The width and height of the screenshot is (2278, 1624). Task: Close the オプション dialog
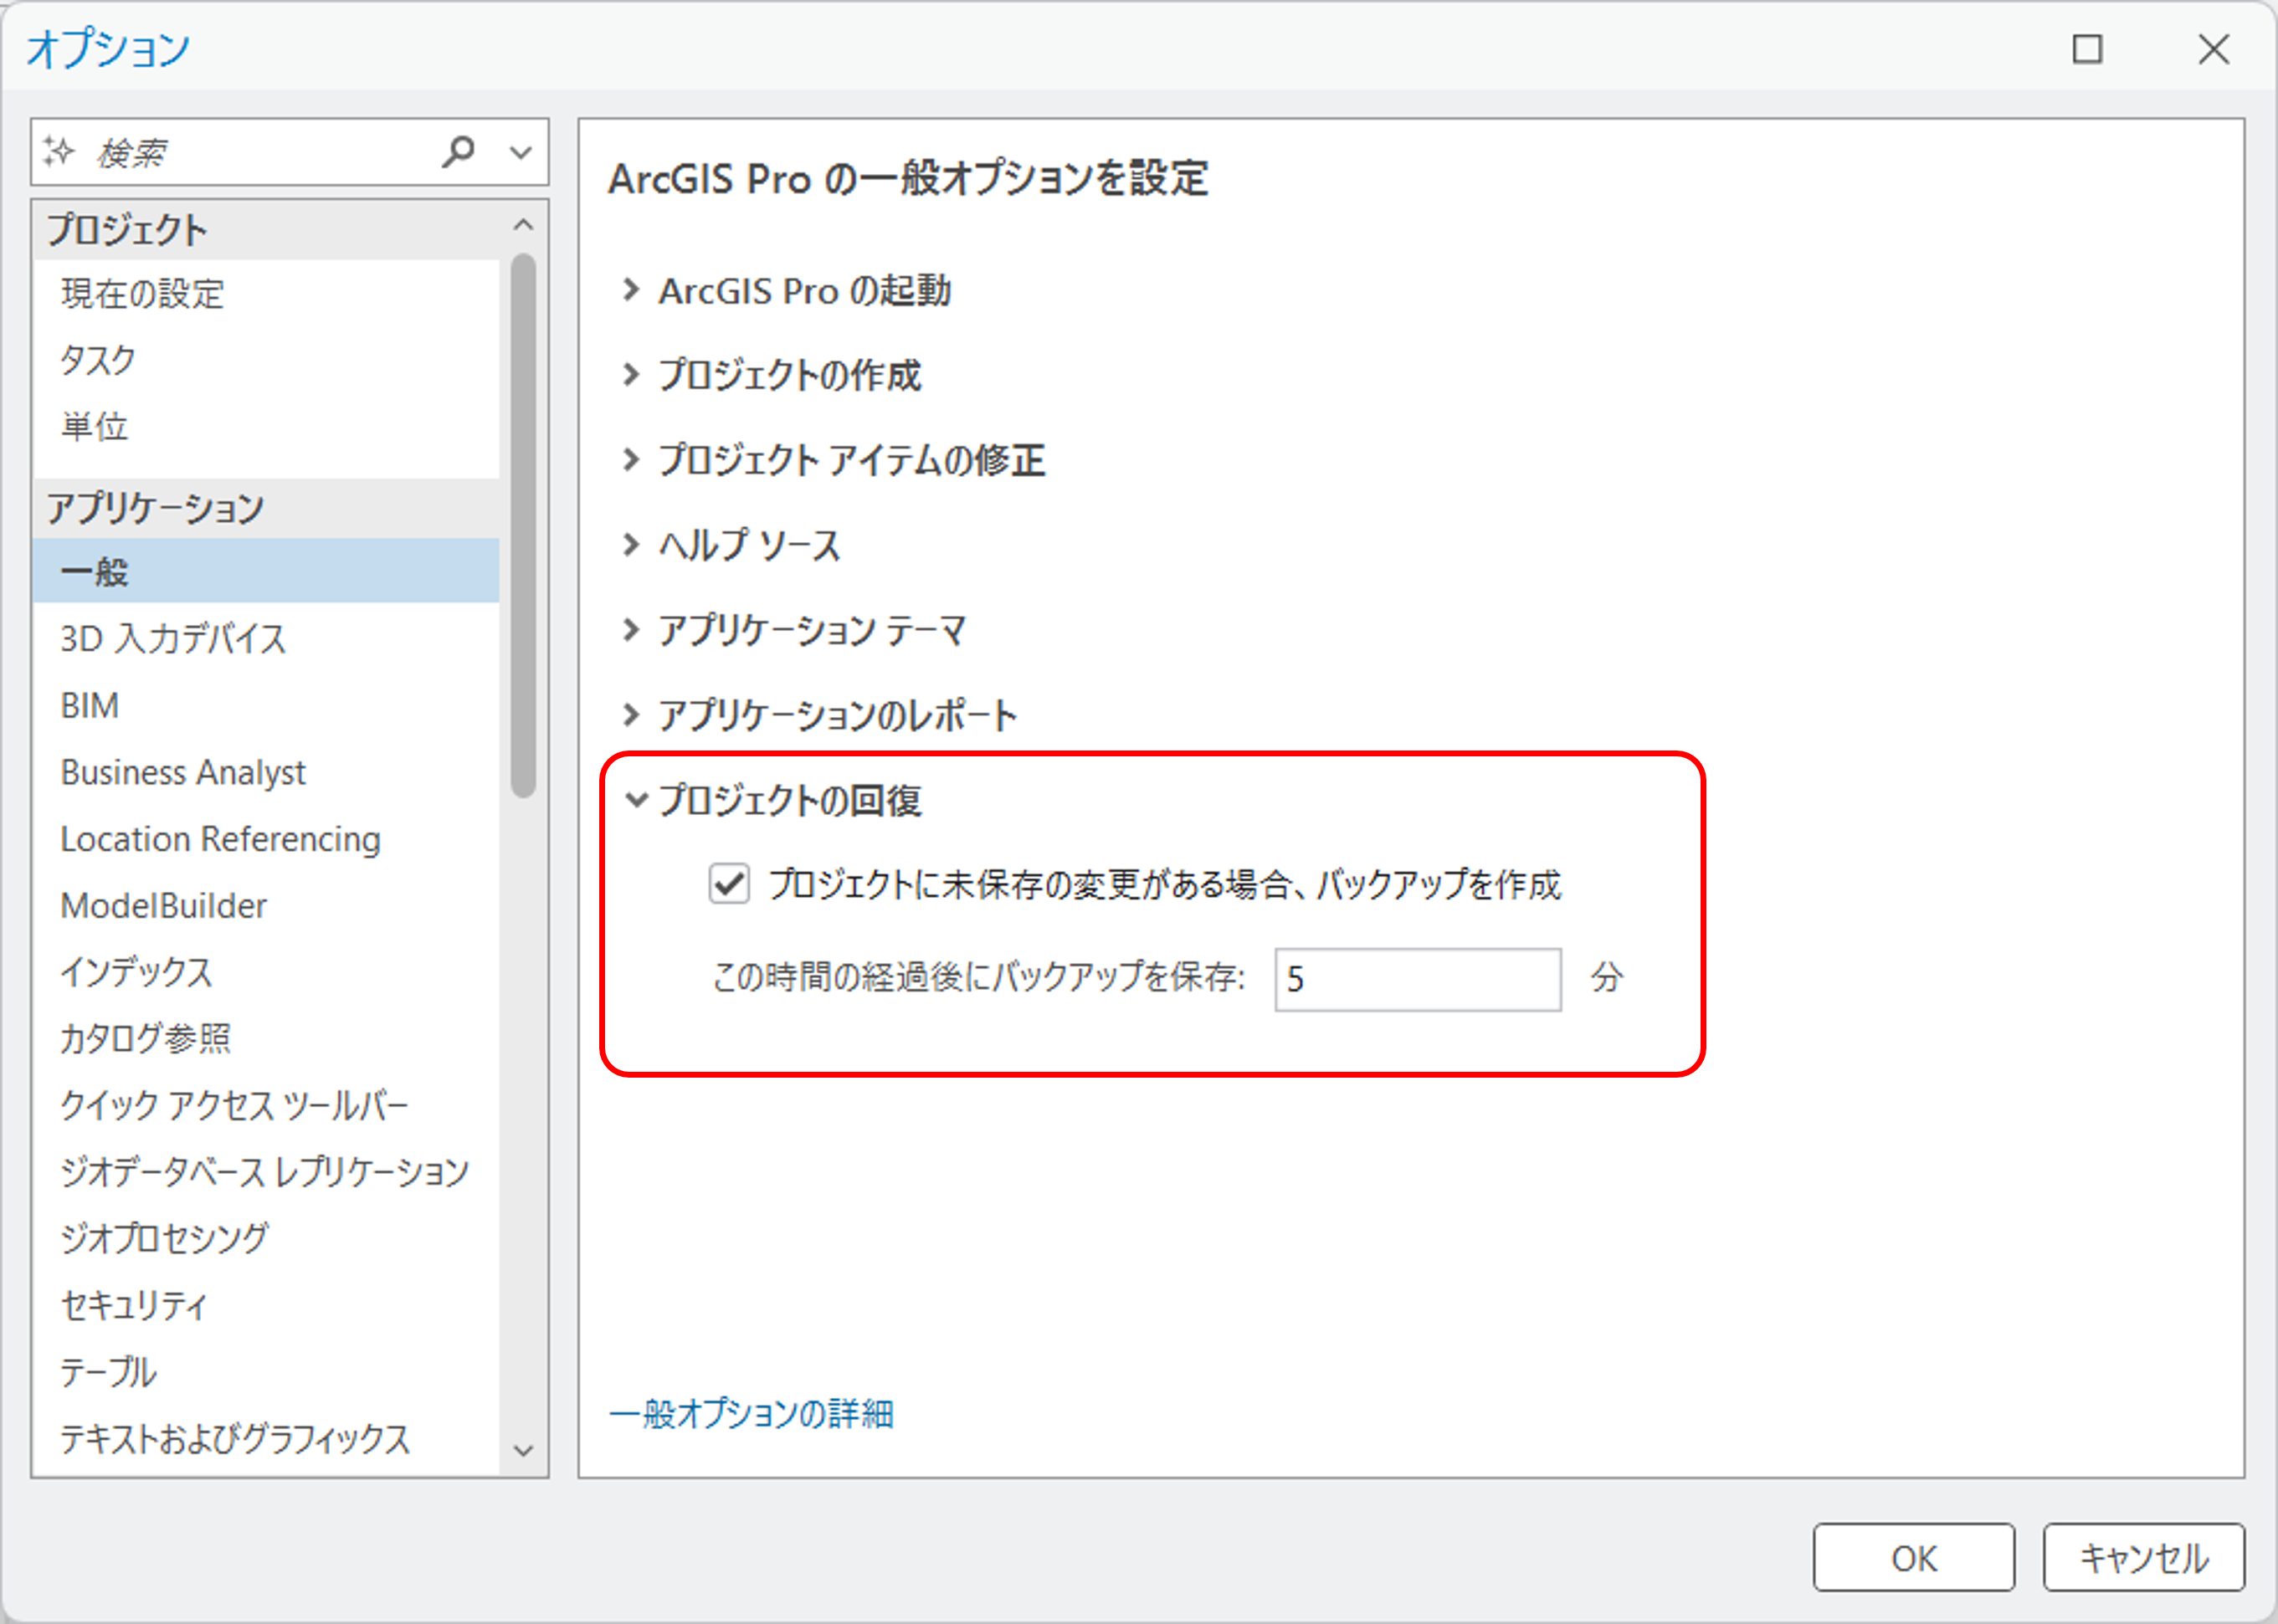coord(2213,49)
